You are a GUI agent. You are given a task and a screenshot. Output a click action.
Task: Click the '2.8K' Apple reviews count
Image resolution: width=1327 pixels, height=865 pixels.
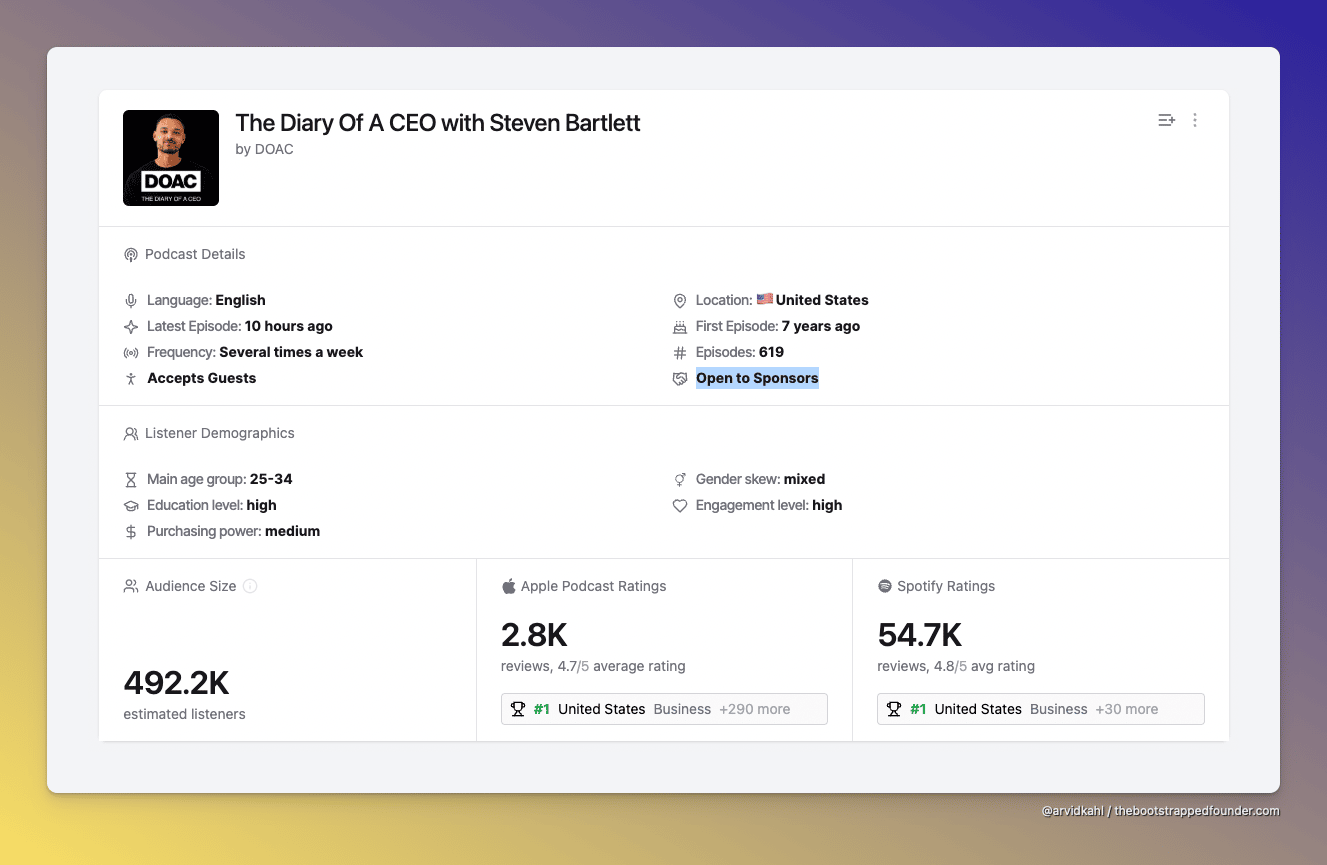click(x=534, y=635)
